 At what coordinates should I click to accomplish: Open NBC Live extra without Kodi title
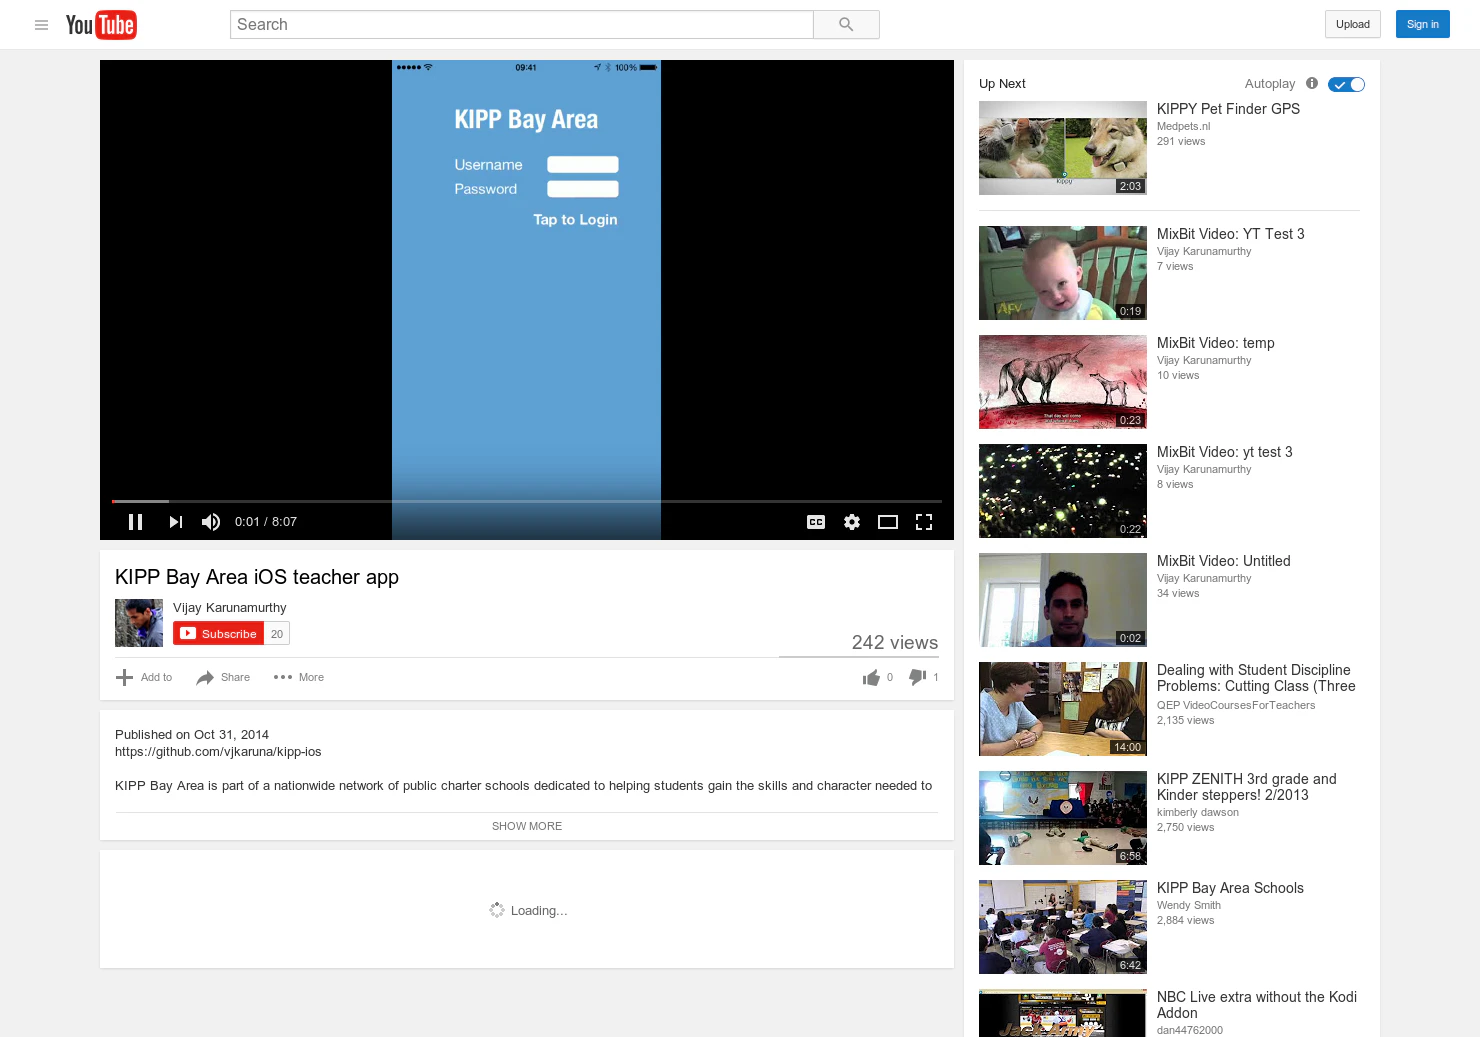(1257, 1005)
